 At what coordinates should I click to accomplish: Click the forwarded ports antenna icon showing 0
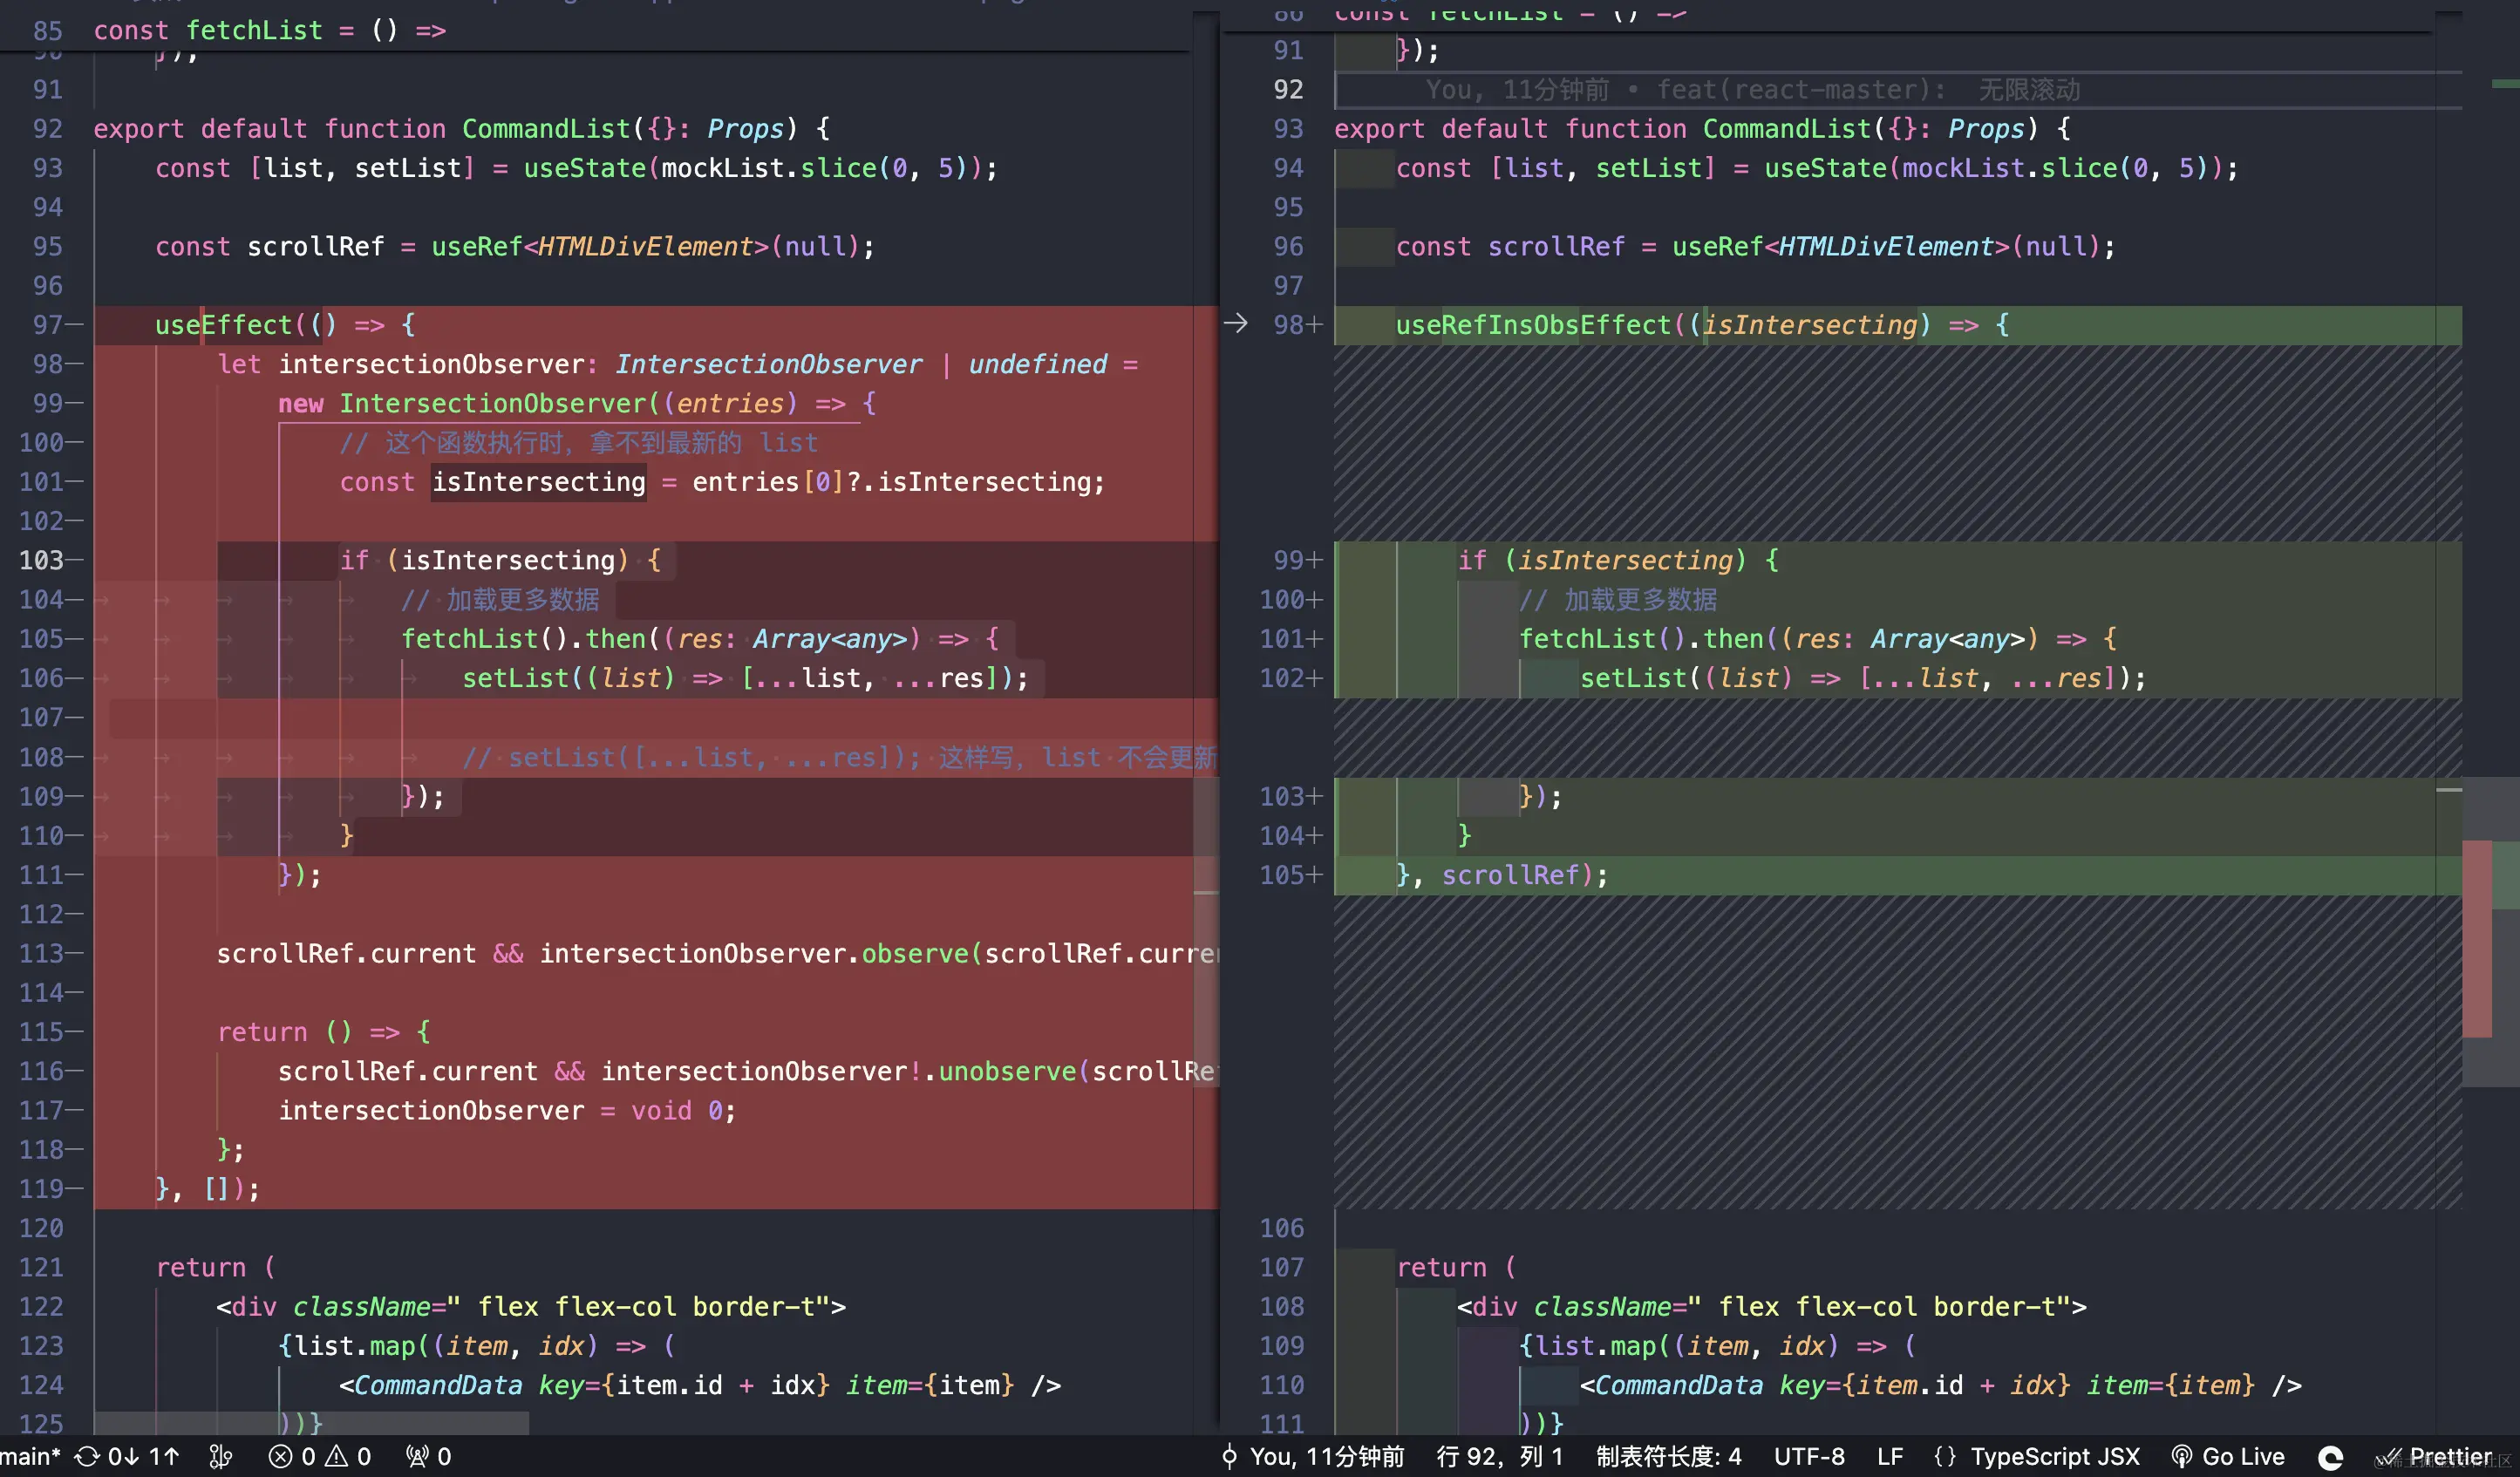(x=429, y=1457)
